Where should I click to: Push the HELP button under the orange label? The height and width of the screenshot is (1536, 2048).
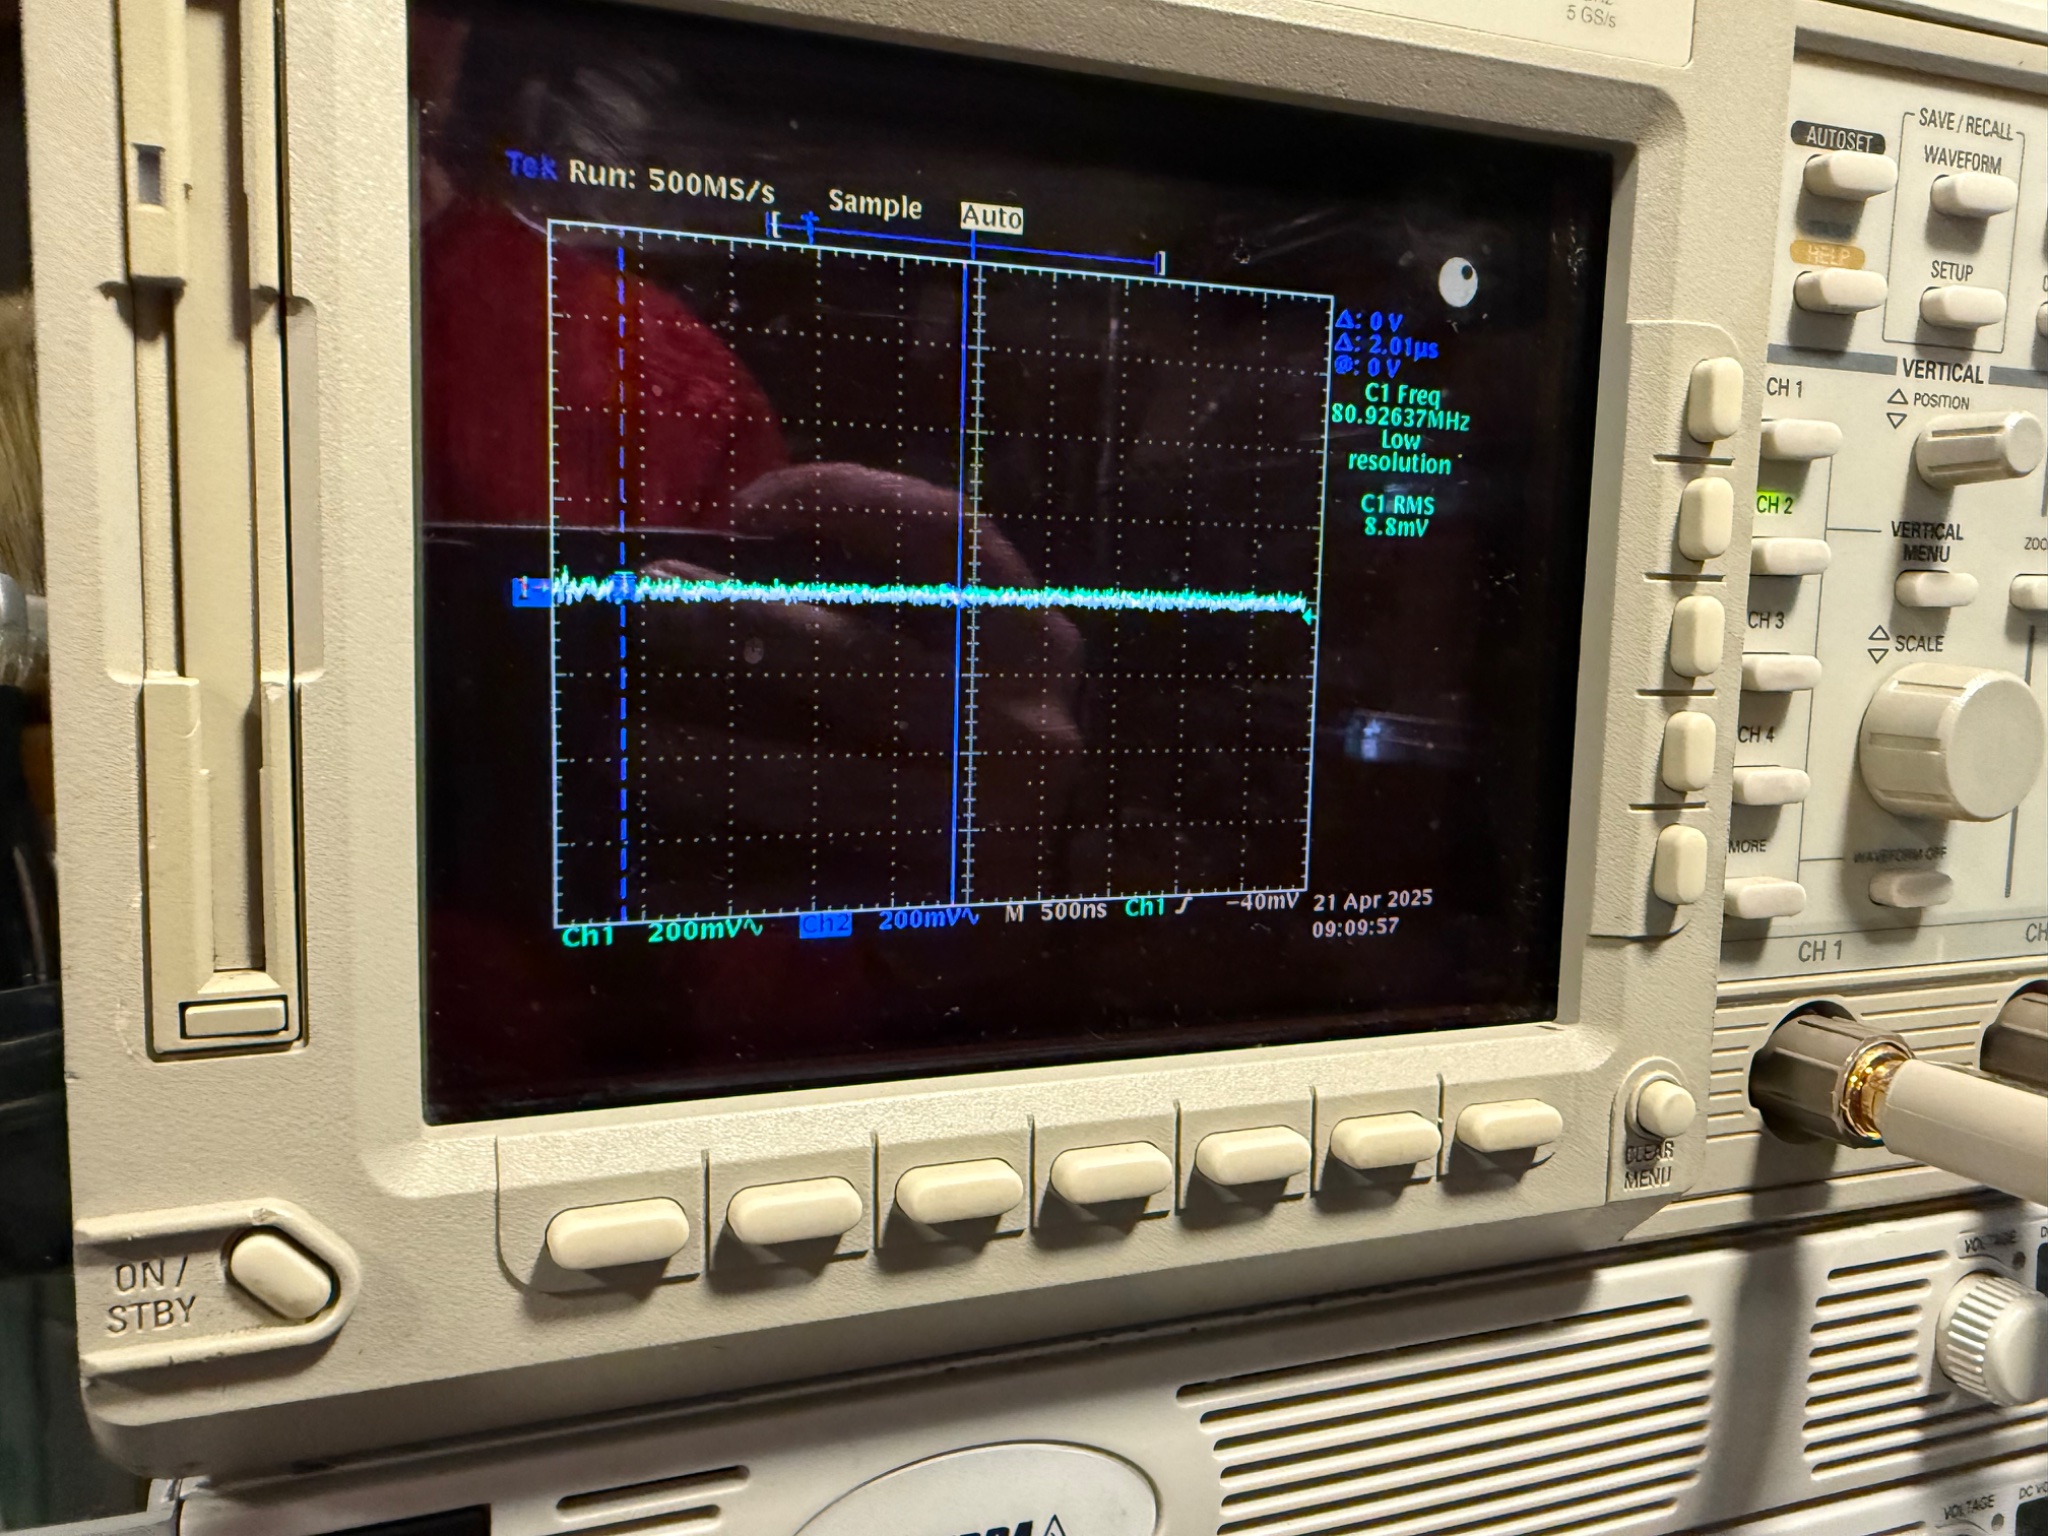tap(1840, 290)
